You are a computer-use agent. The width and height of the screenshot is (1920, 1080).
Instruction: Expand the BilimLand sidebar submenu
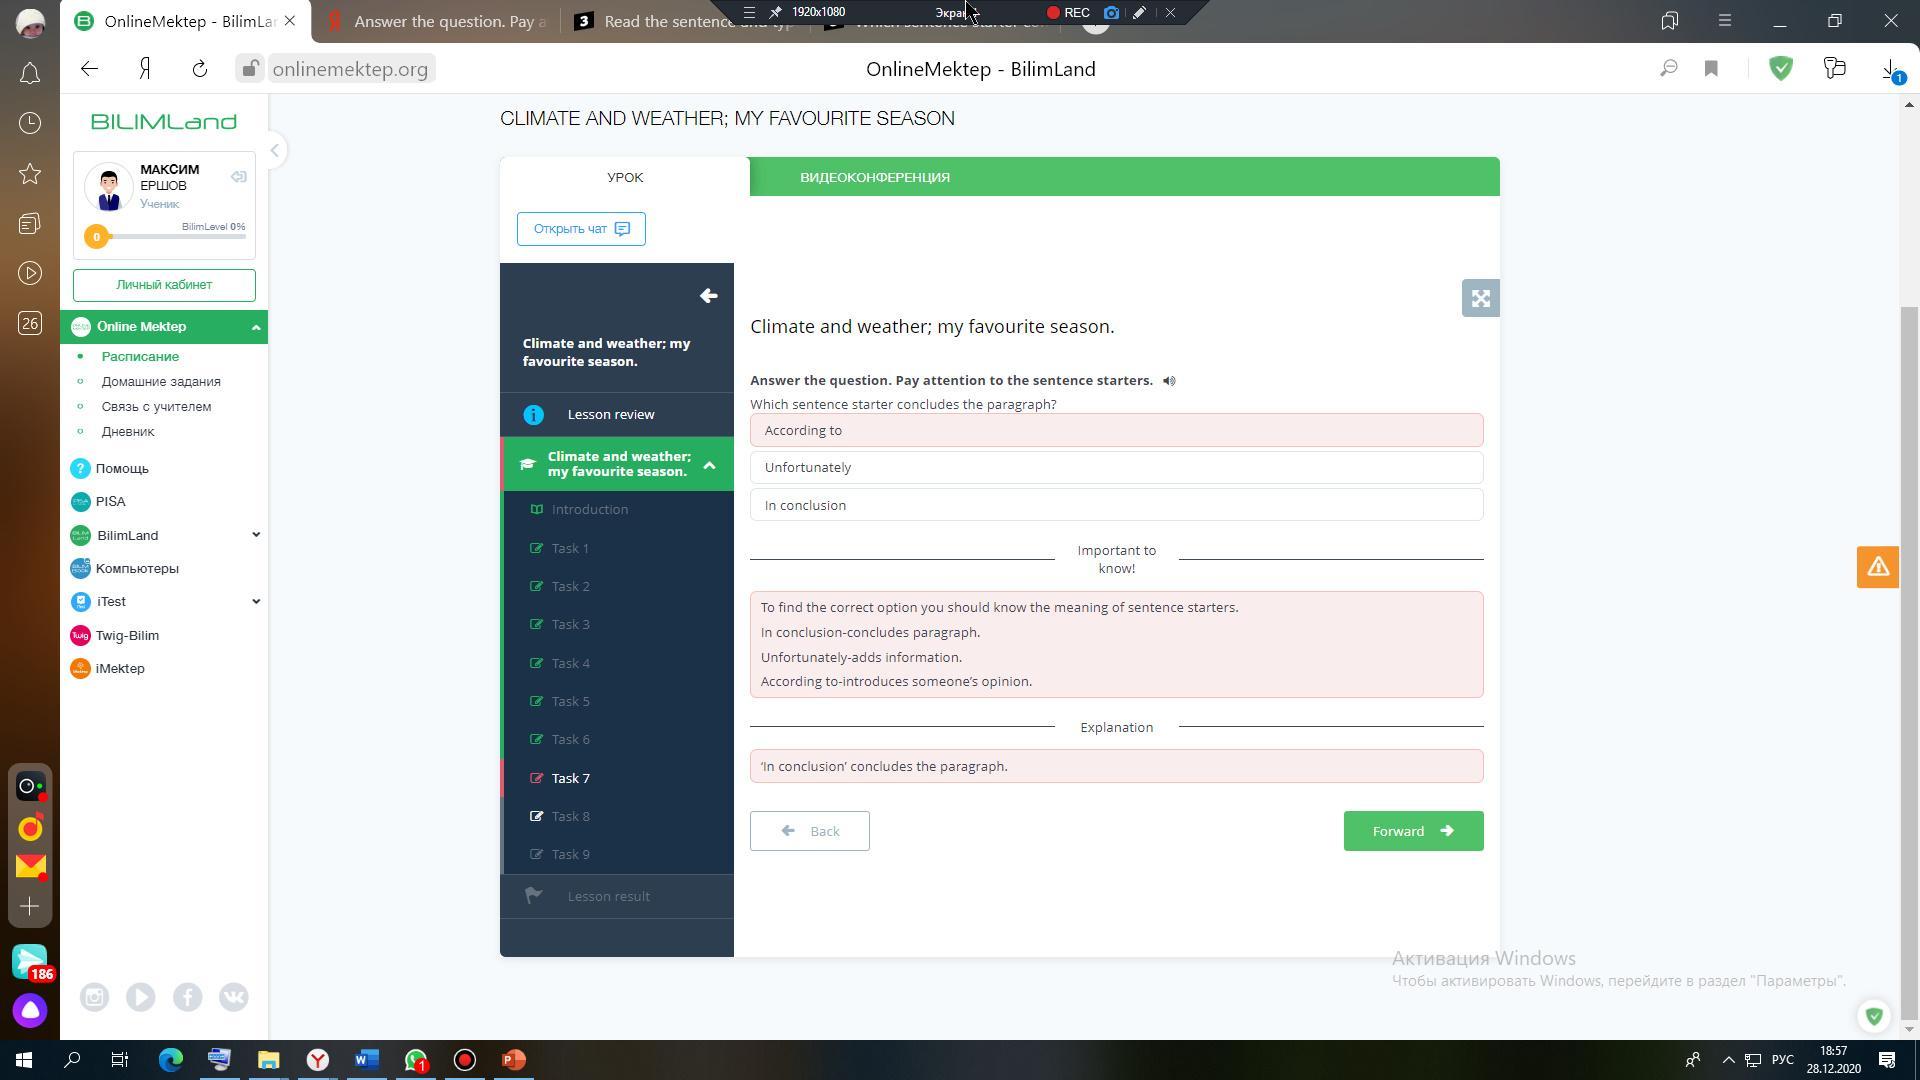coord(256,535)
